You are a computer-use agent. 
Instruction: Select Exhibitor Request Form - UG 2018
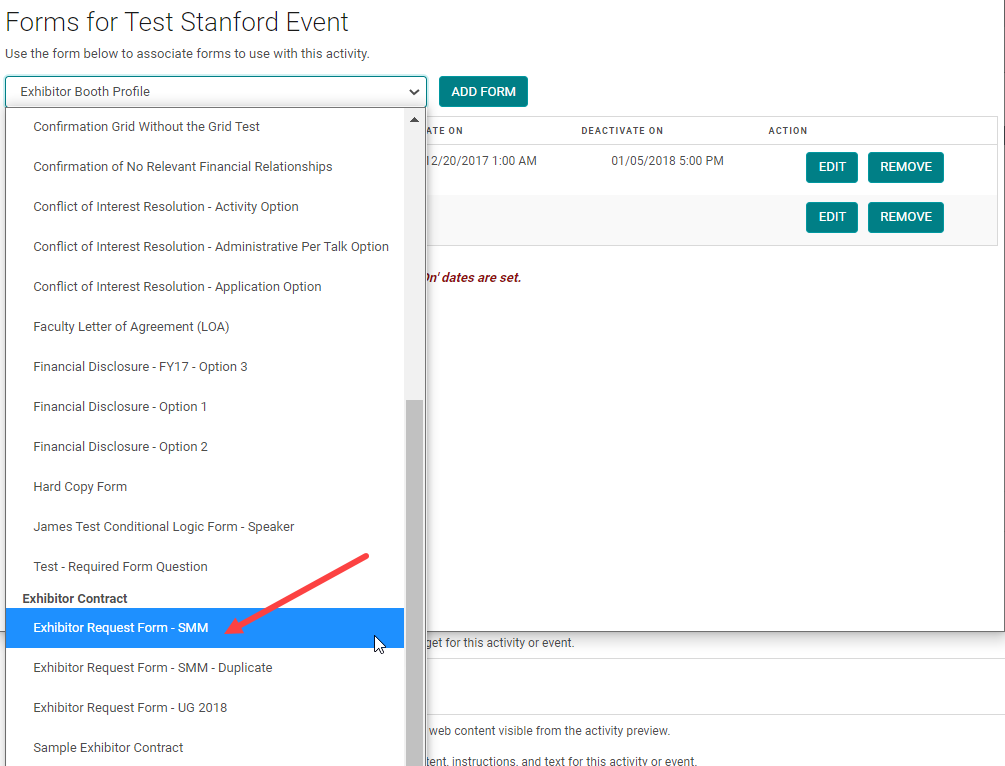click(x=130, y=708)
